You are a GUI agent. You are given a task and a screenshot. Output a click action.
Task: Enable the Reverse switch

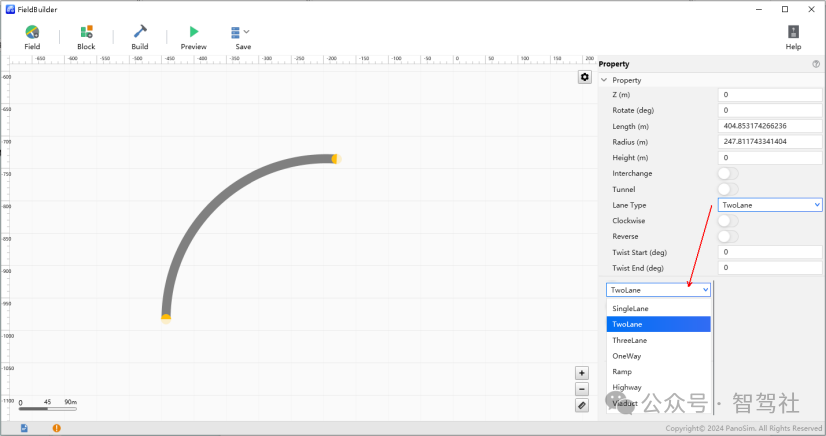coord(728,236)
